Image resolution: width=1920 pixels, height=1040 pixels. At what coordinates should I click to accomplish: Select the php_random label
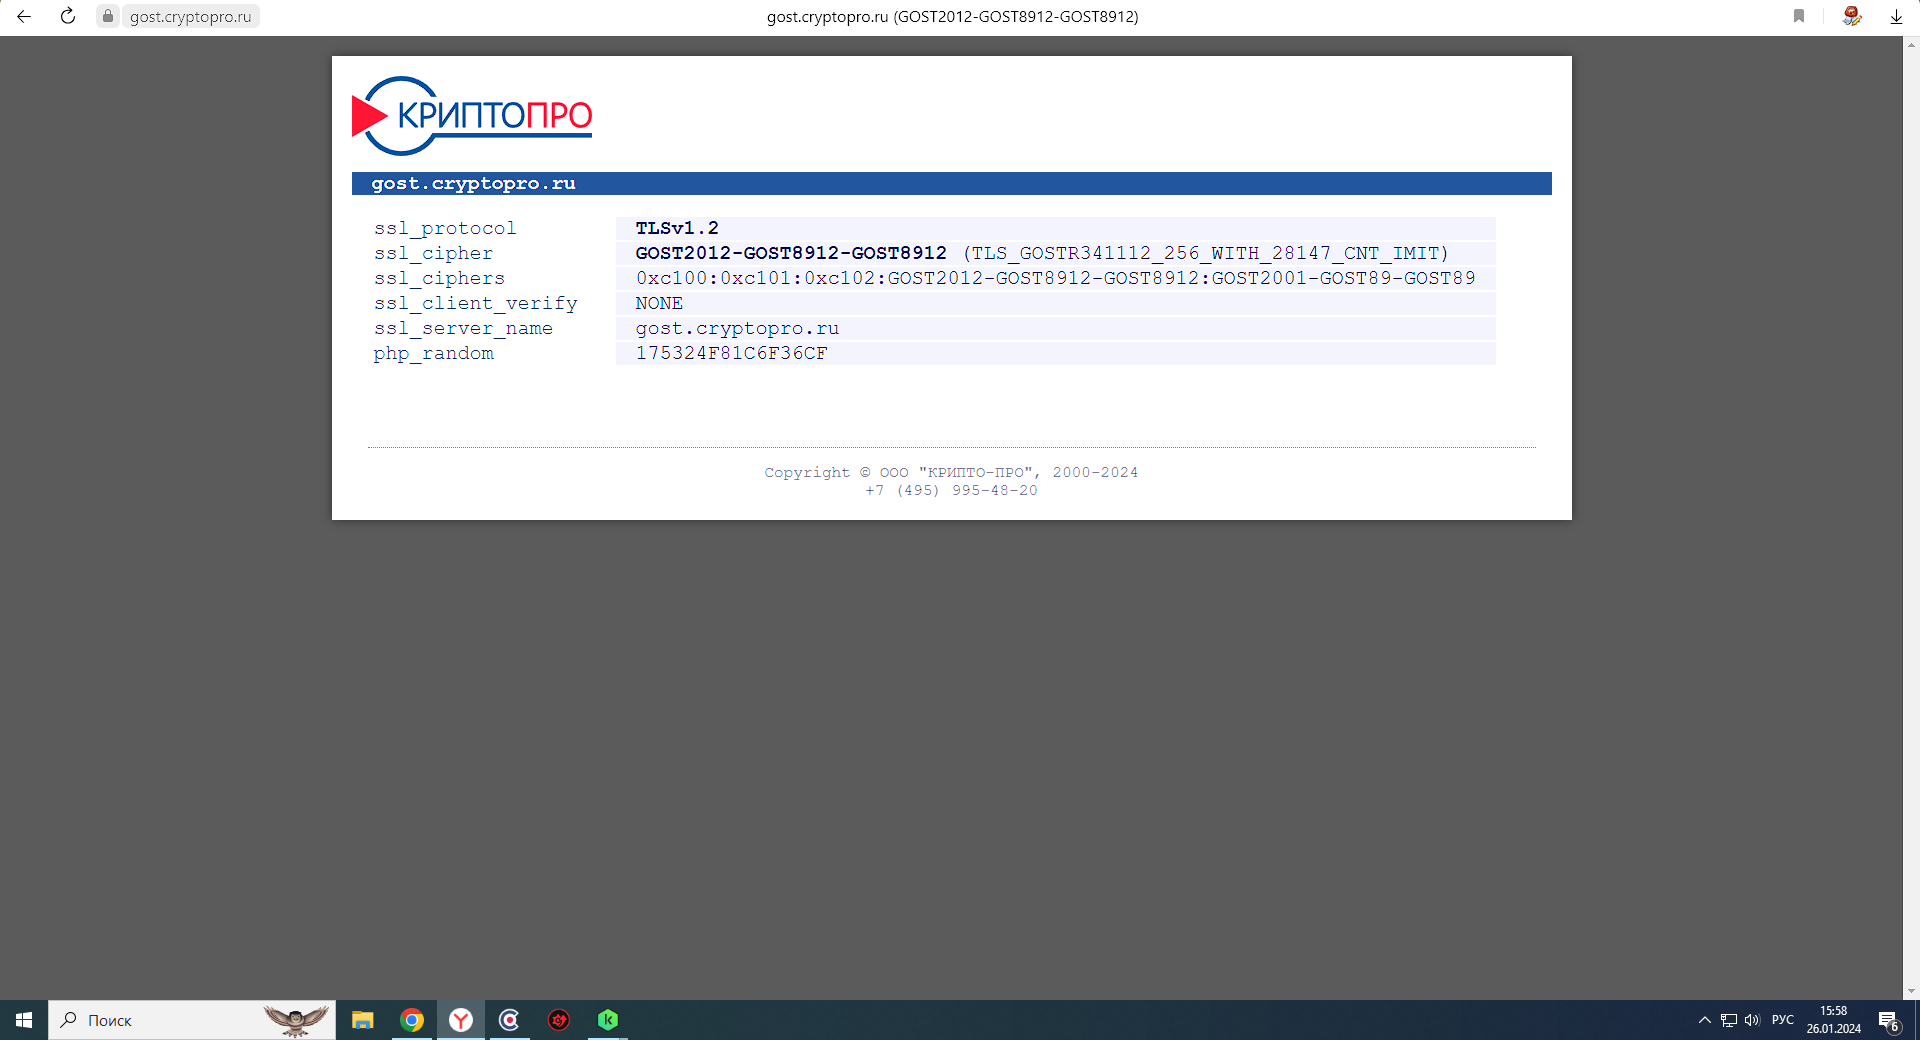[433, 353]
